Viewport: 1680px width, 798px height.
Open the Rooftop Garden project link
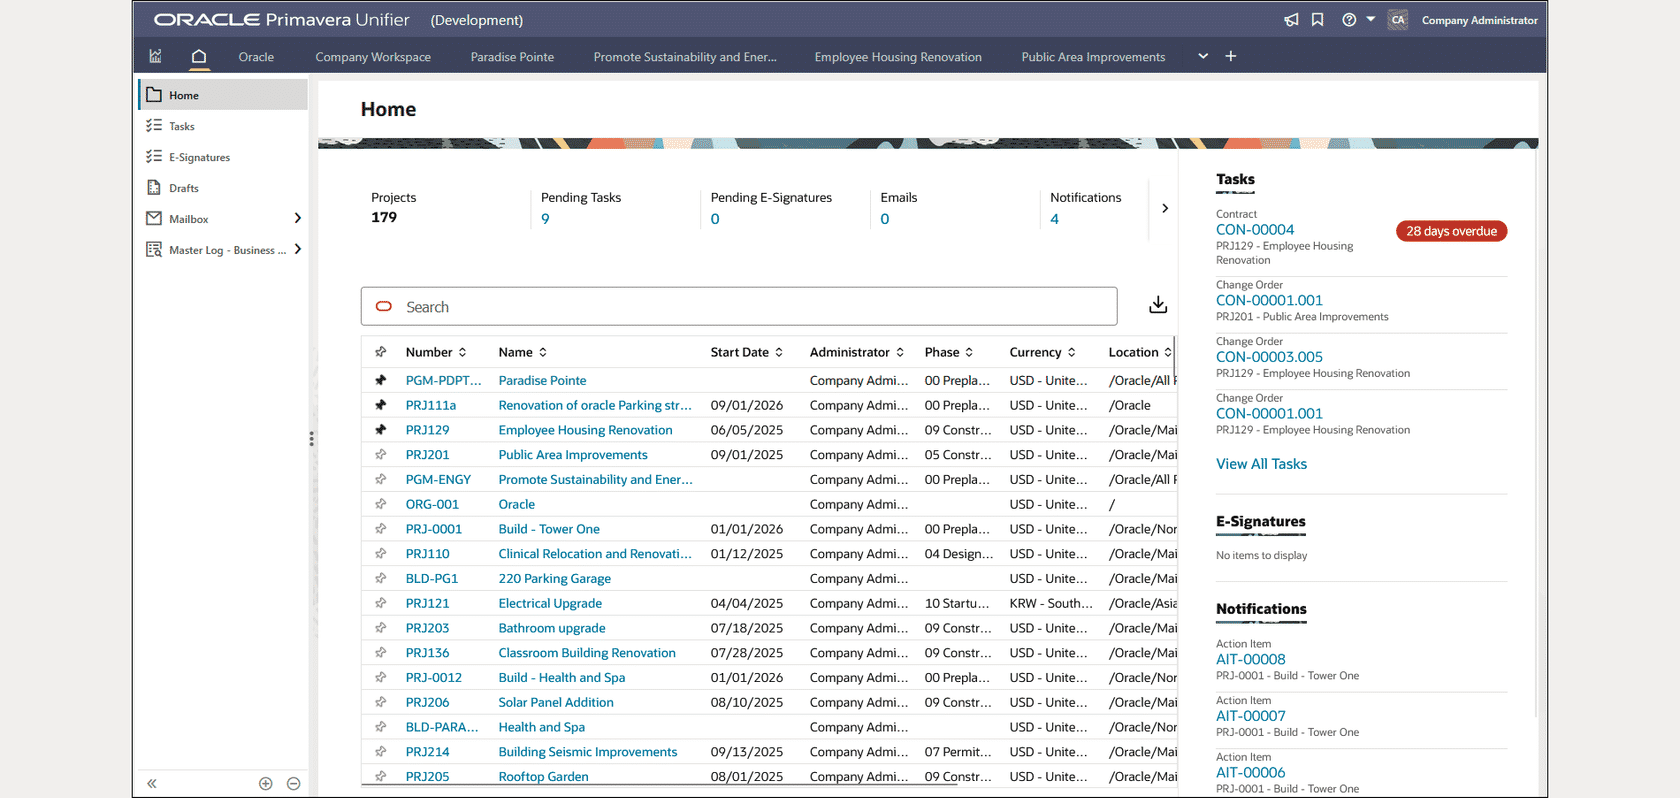pyautogui.click(x=543, y=777)
